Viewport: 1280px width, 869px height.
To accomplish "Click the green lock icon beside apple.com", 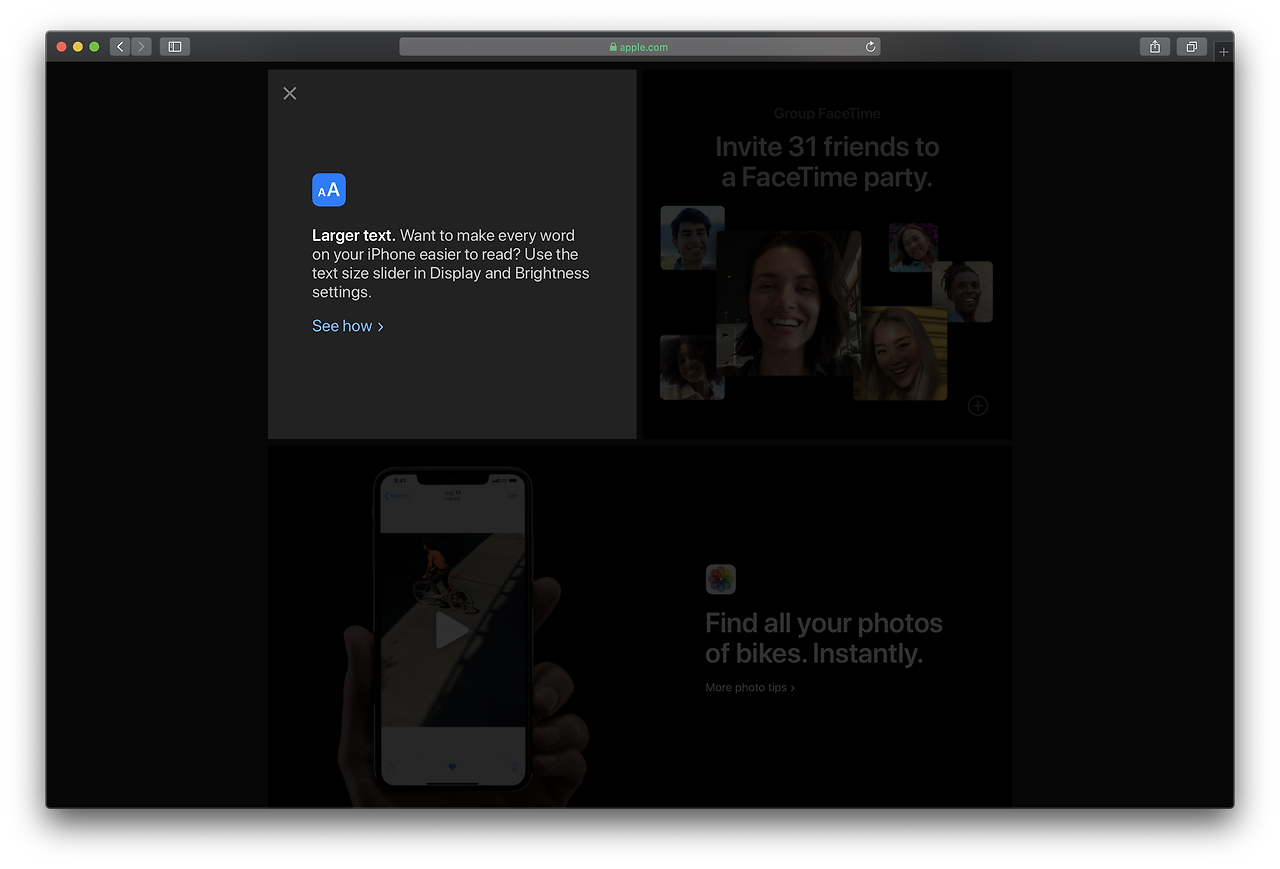I will point(613,47).
